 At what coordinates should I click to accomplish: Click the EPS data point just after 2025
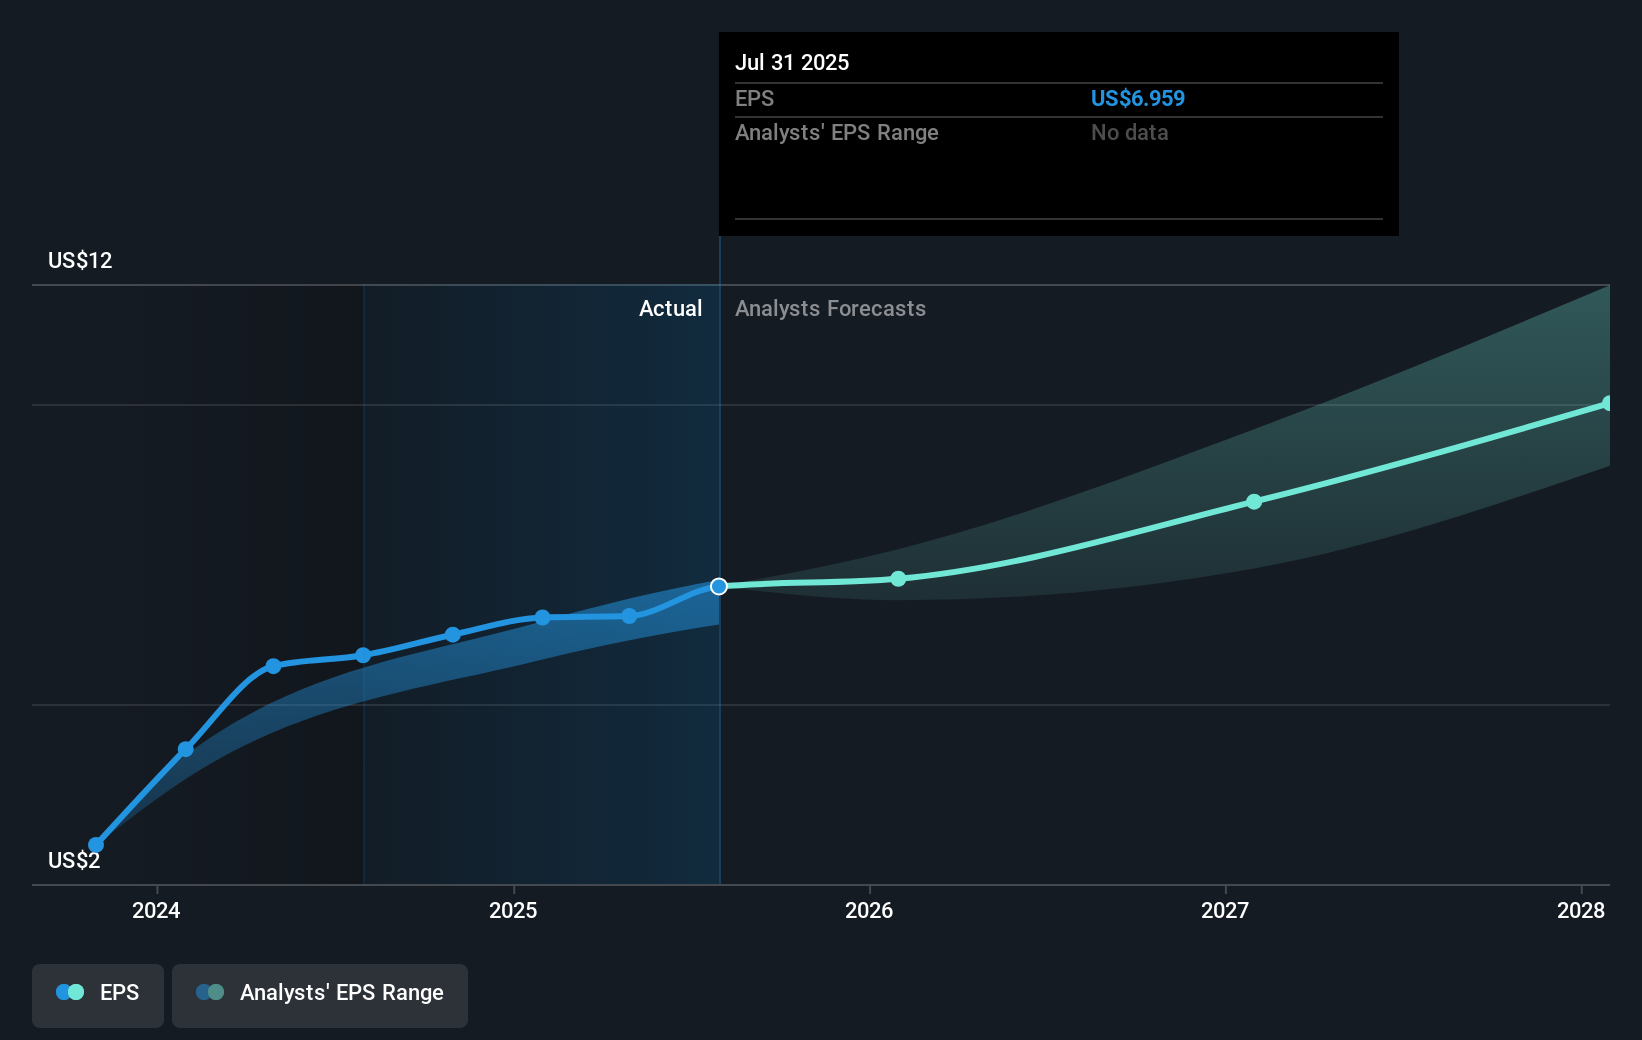coord(542,618)
